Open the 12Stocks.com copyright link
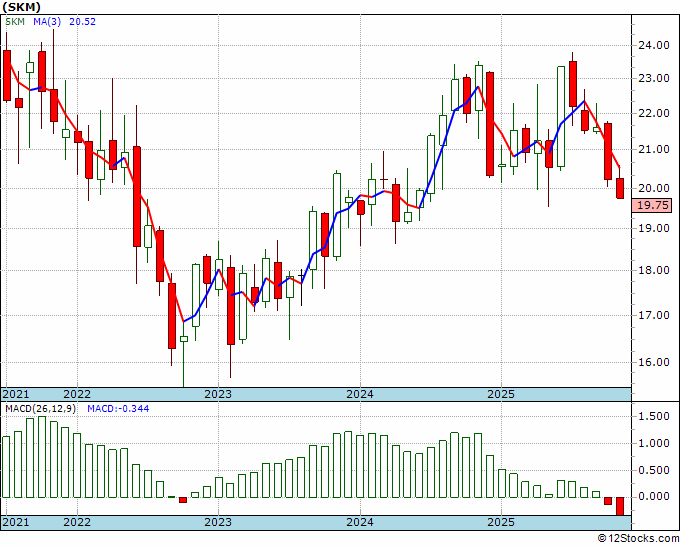Viewport: 680px width, 546px height. 638,539
